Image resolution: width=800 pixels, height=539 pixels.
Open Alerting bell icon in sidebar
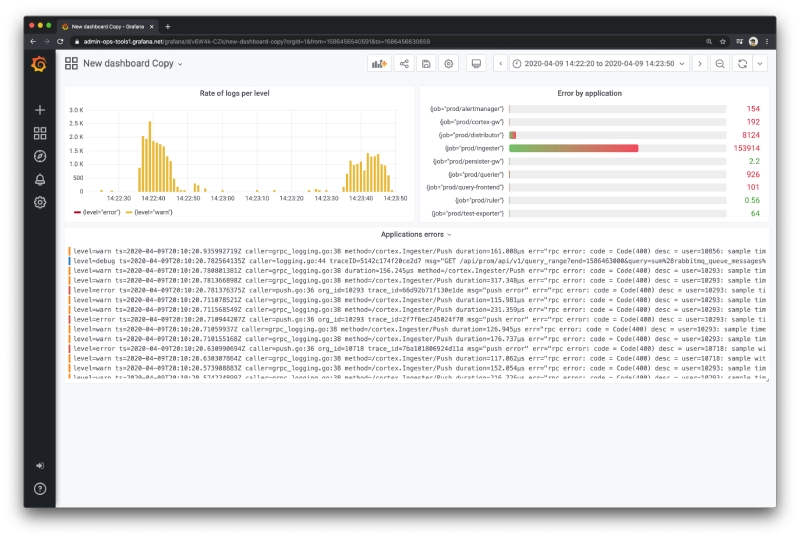tap(40, 180)
